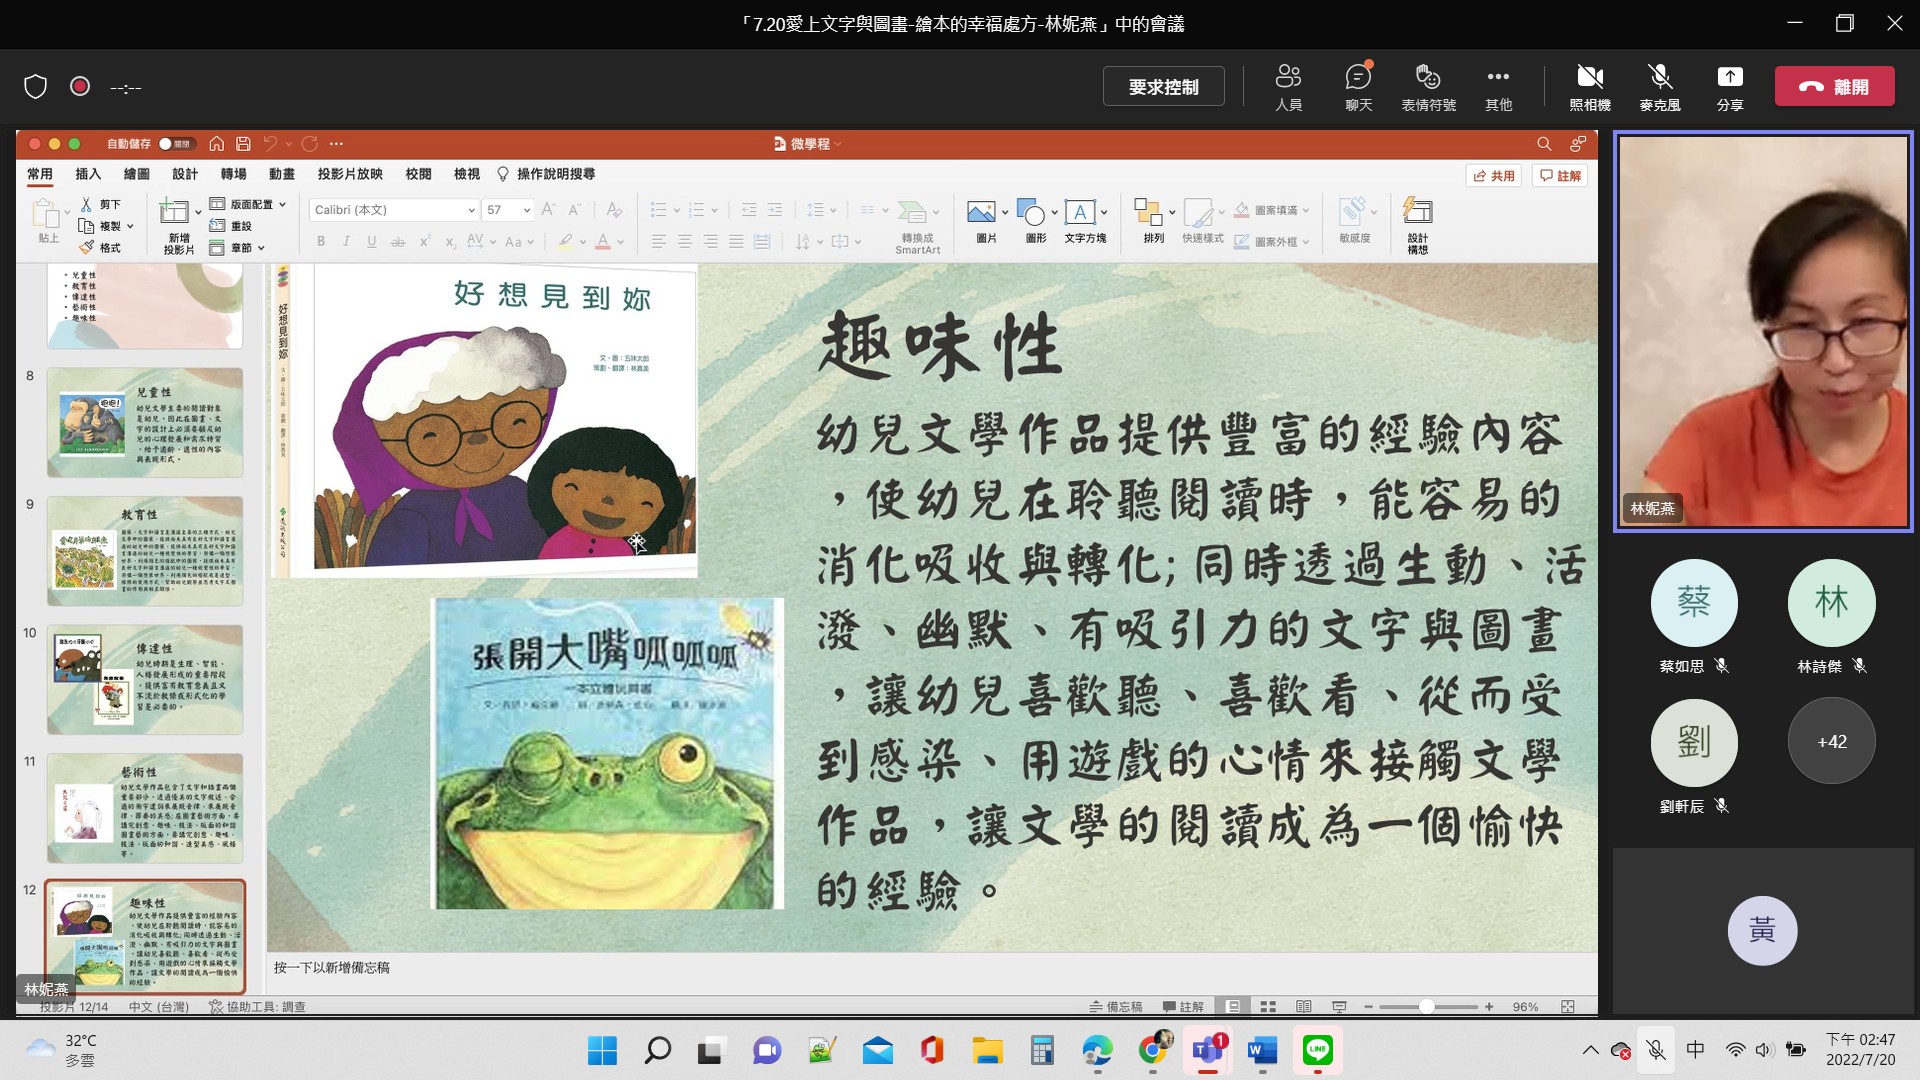This screenshot has height=1080, width=1920.
Task: Toggle normal view button in status bar
Action: coord(1233,1007)
